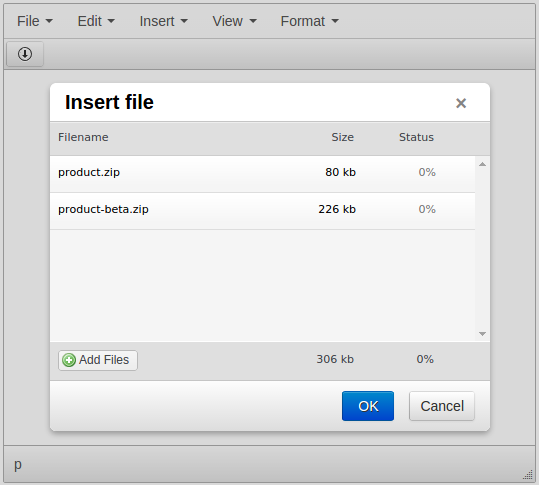The width and height of the screenshot is (539, 485).
Task: Click the file list scroll up arrow
Action: click(x=482, y=164)
